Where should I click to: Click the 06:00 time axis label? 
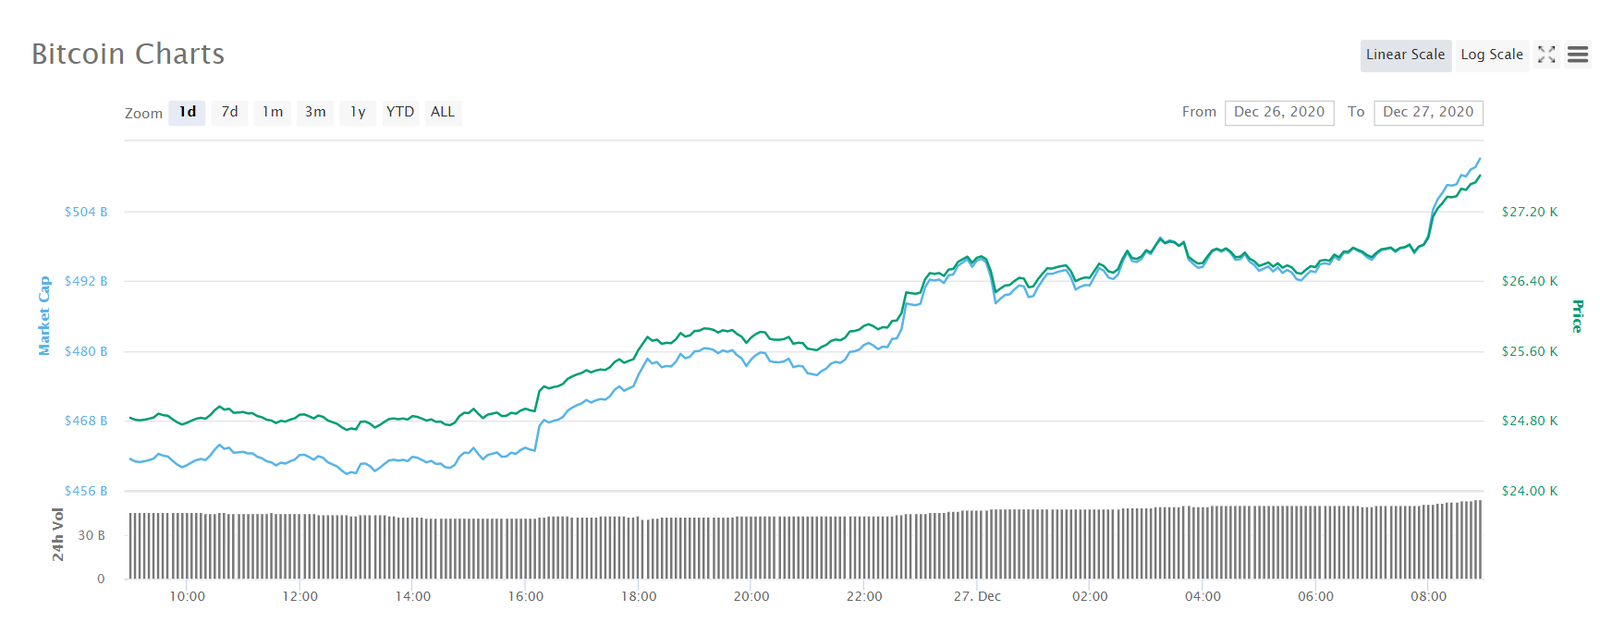[1316, 597]
